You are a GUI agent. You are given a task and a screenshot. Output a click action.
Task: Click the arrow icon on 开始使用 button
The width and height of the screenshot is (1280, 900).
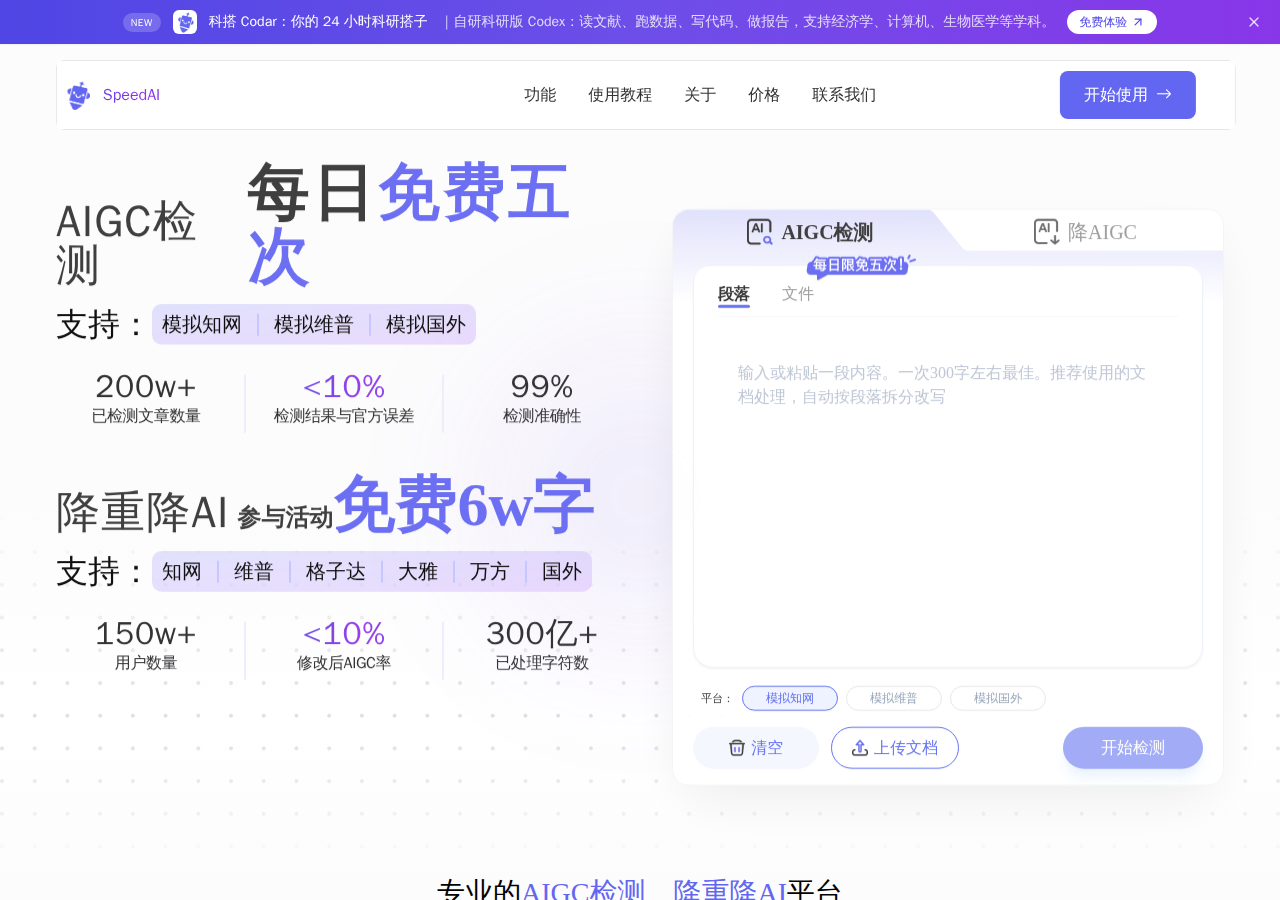[1164, 94]
